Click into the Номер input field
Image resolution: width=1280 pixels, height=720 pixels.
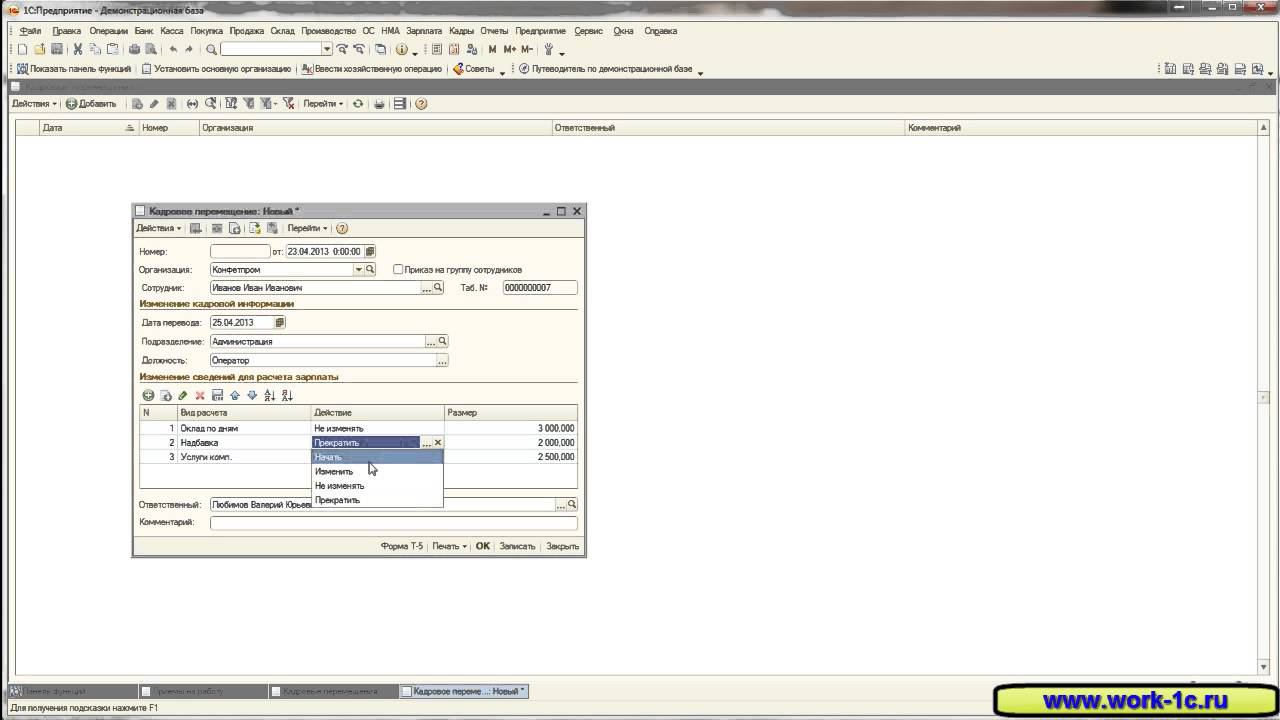[x=240, y=252]
